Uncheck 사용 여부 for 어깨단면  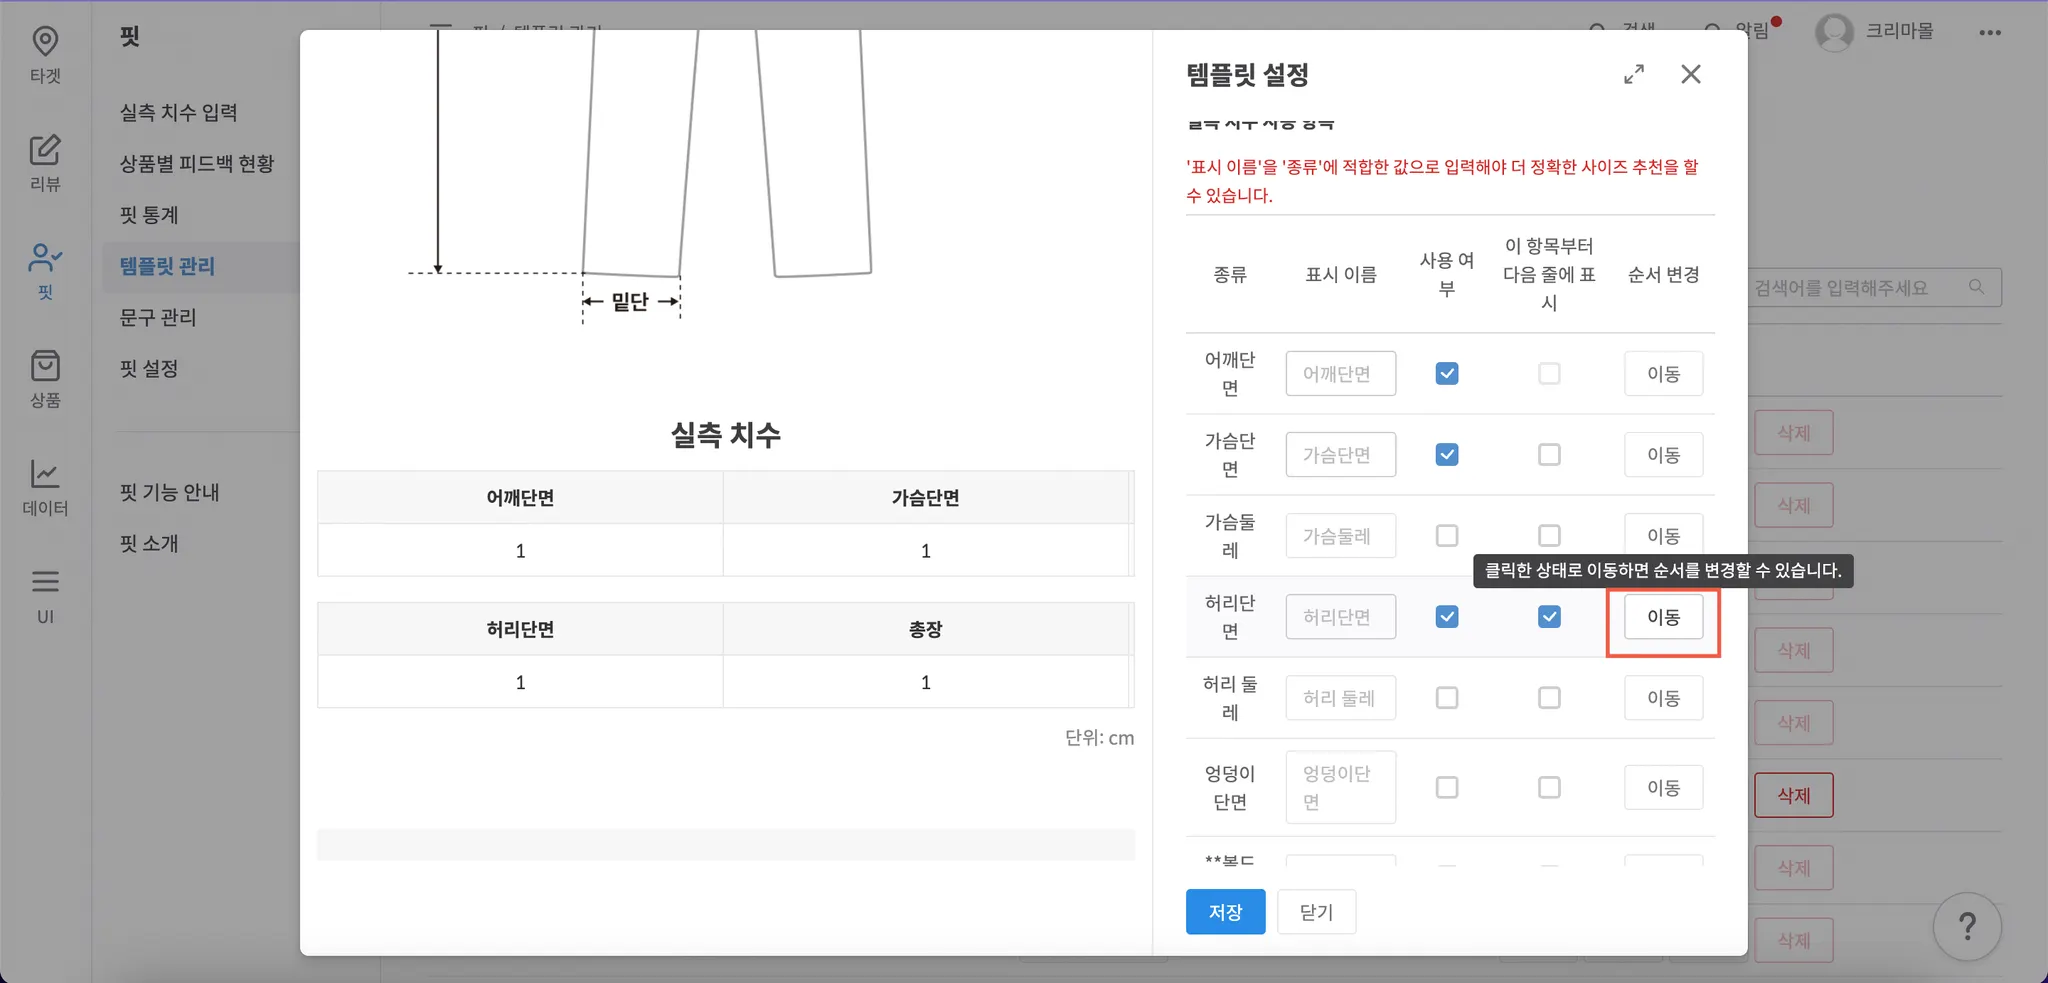point(1447,374)
